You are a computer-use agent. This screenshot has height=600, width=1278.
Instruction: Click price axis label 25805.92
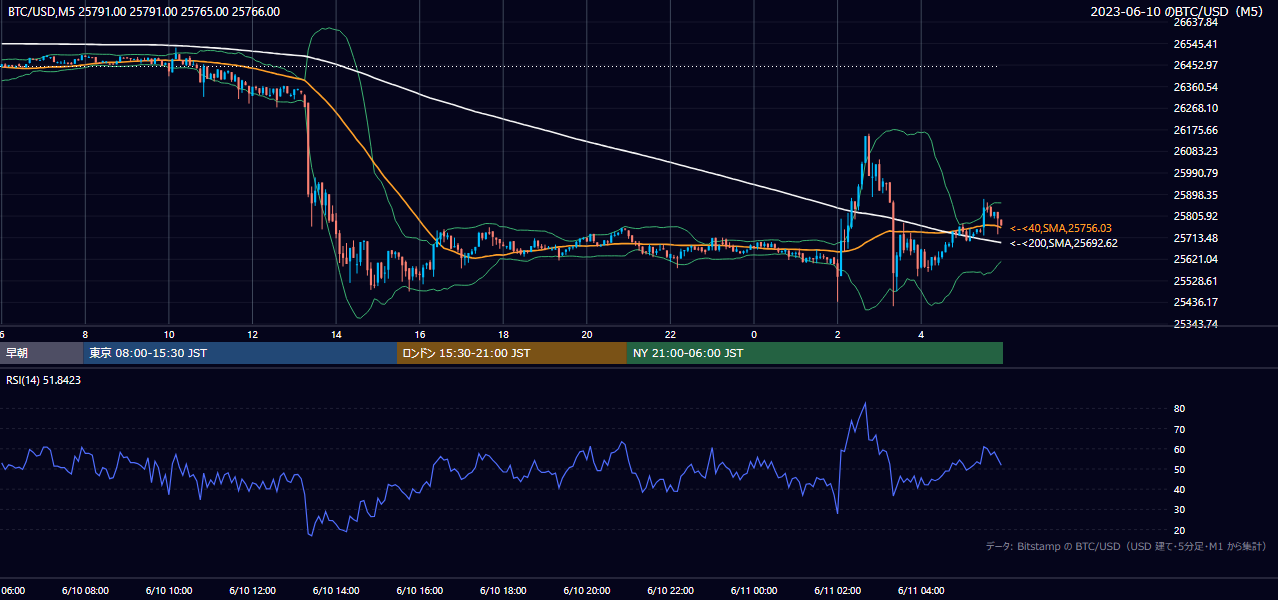click(x=1195, y=216)
